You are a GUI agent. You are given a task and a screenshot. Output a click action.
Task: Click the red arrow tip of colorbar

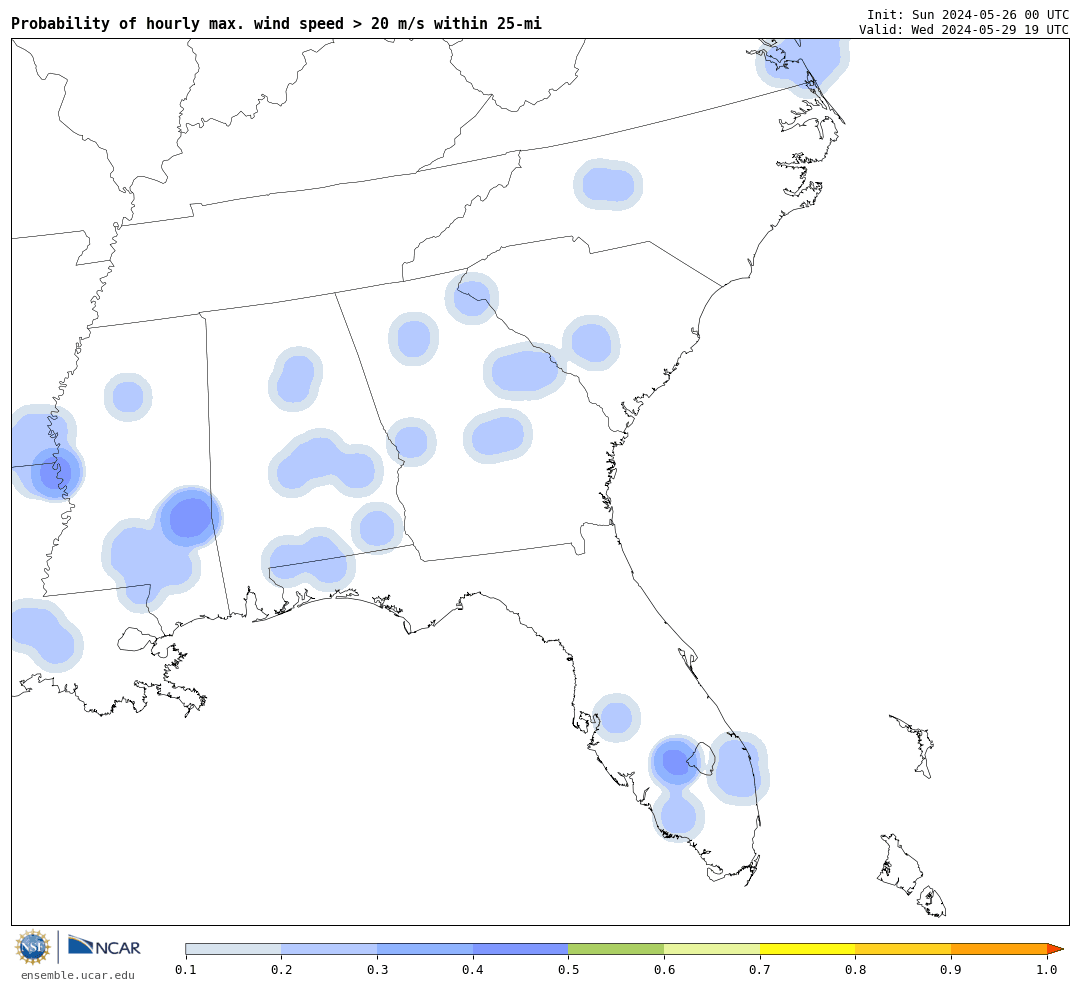coord(1055,949)
